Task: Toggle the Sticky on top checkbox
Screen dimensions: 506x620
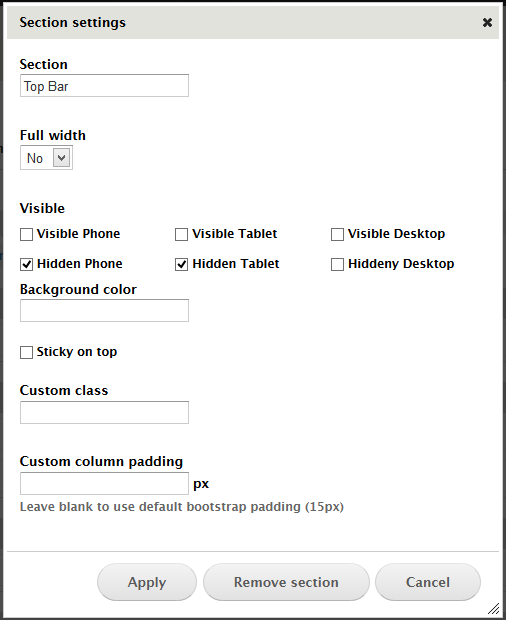Action: coord(26,352)
